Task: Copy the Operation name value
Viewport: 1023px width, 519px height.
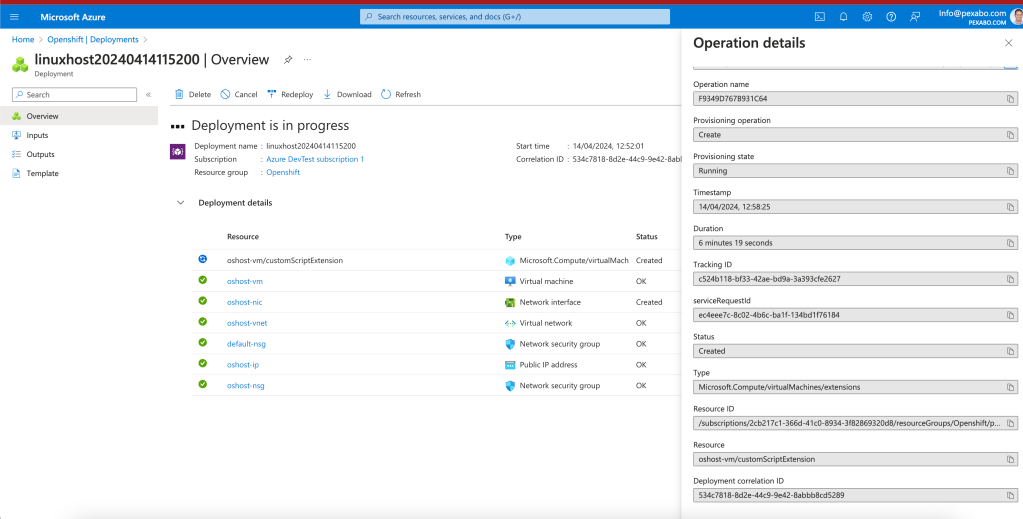Action: click(1010, 99)
